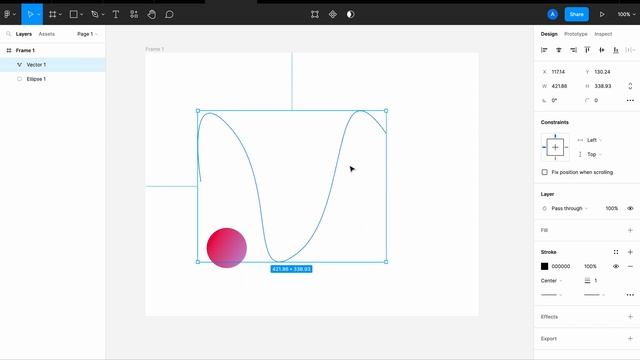Select the Vector 1 layer
This screenshot has width=640, height=360.
pos(53,65)
